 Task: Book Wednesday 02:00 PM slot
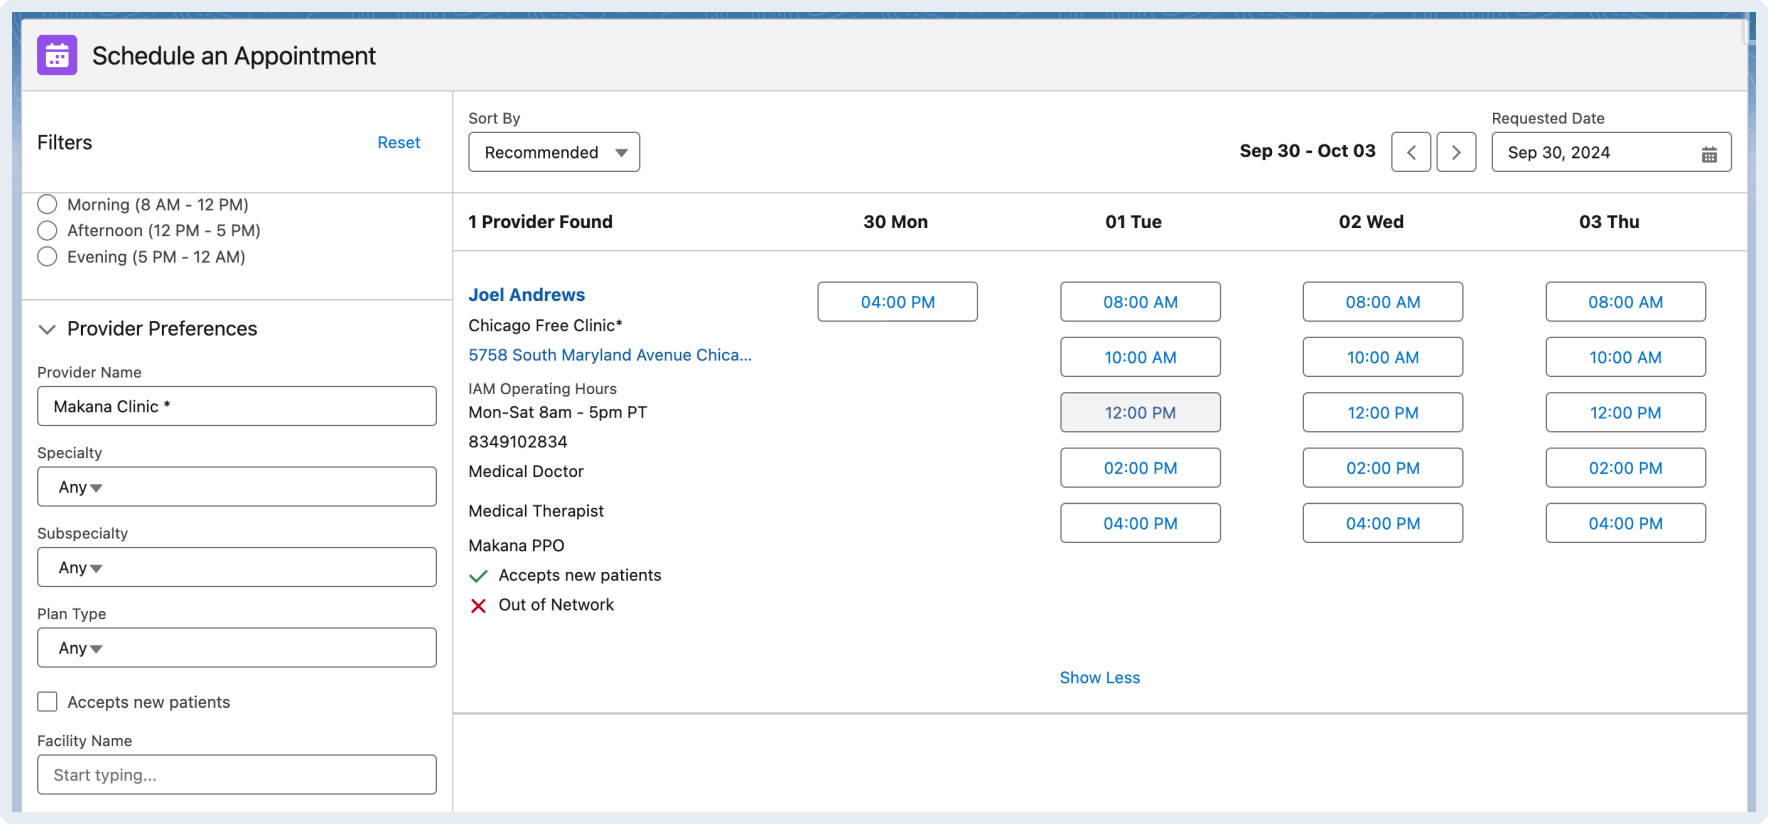click(x=1383, y=468)
